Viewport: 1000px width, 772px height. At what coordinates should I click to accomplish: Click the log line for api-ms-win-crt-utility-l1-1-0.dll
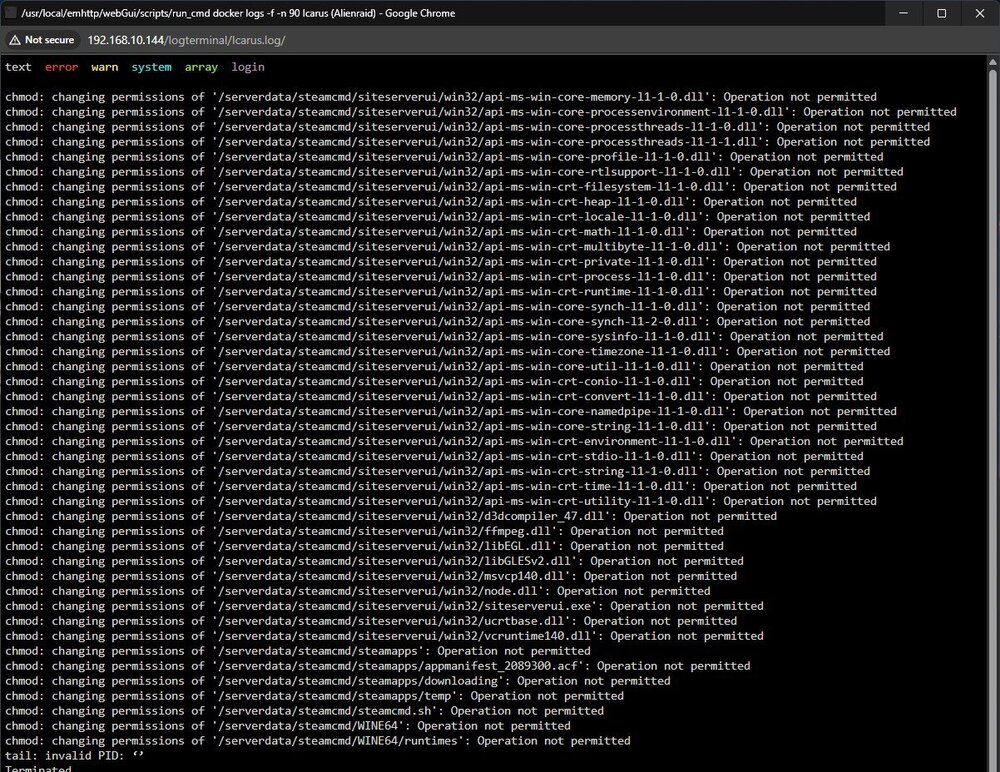point(441,501)
